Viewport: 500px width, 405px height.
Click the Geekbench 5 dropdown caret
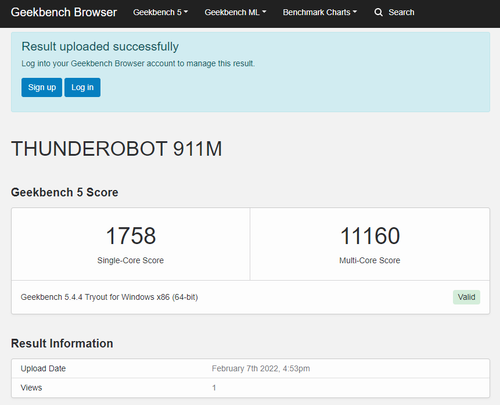pos(186,12)
